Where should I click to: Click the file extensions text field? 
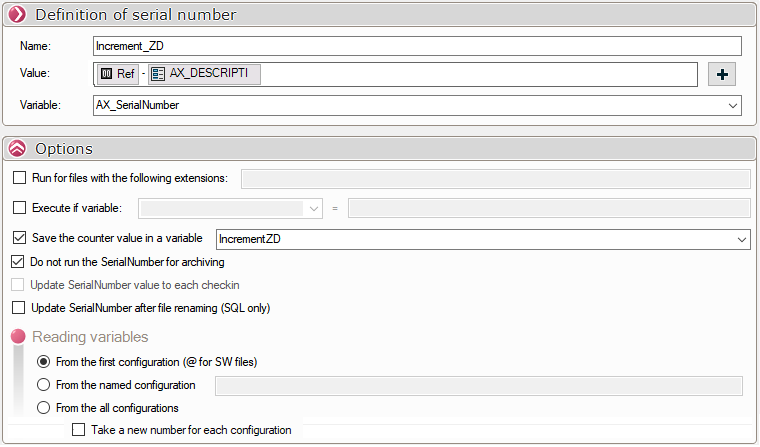tap(495, 179)
